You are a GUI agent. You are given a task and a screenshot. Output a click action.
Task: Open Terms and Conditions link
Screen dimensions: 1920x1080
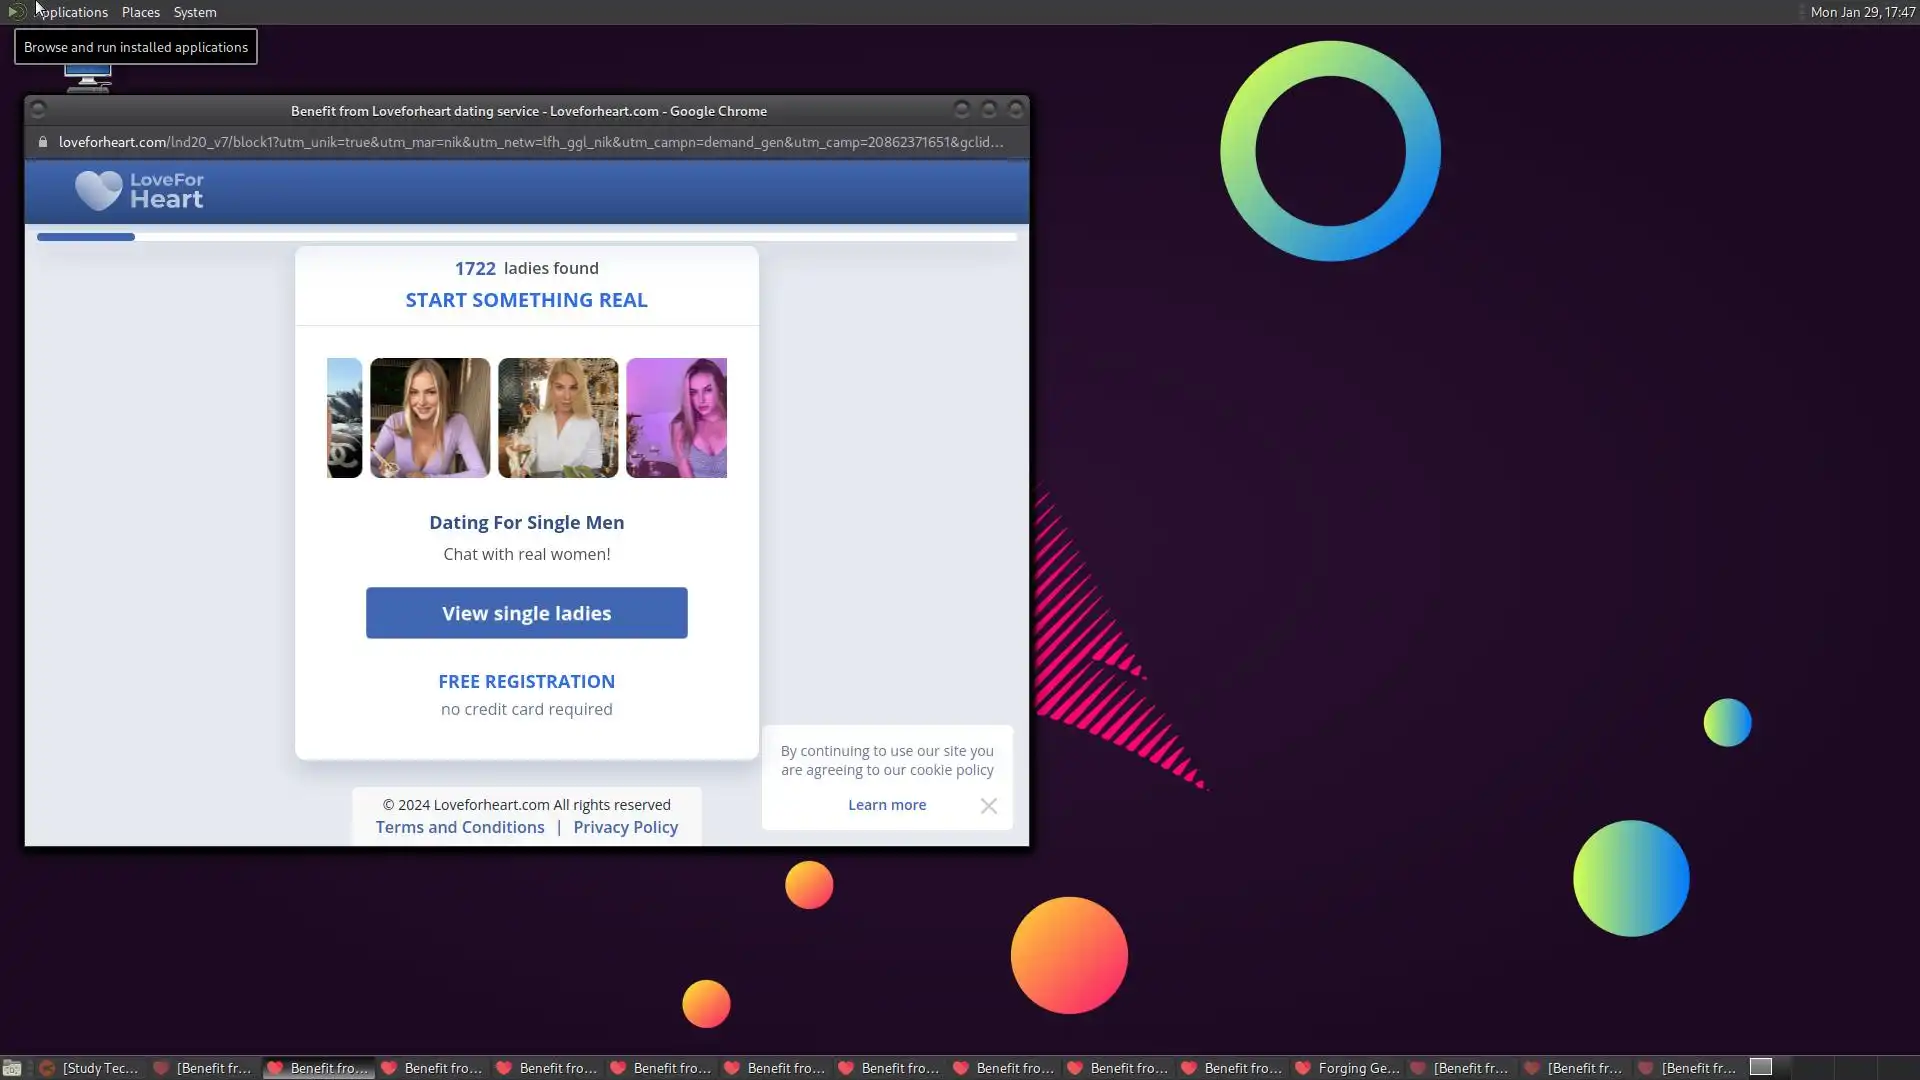(460, 827)
